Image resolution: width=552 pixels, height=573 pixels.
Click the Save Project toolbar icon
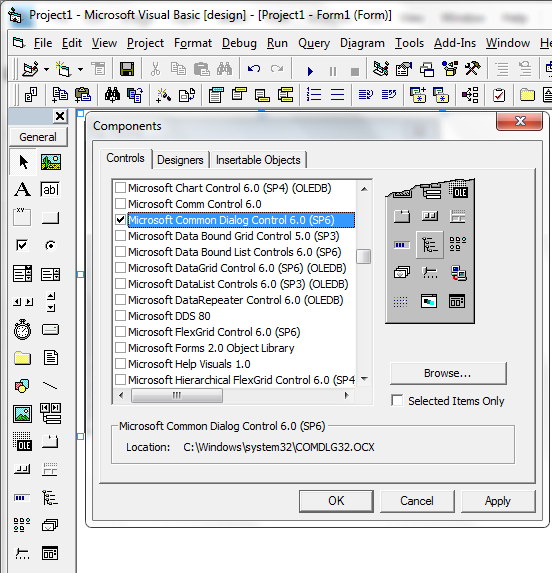tap(127, 69)
